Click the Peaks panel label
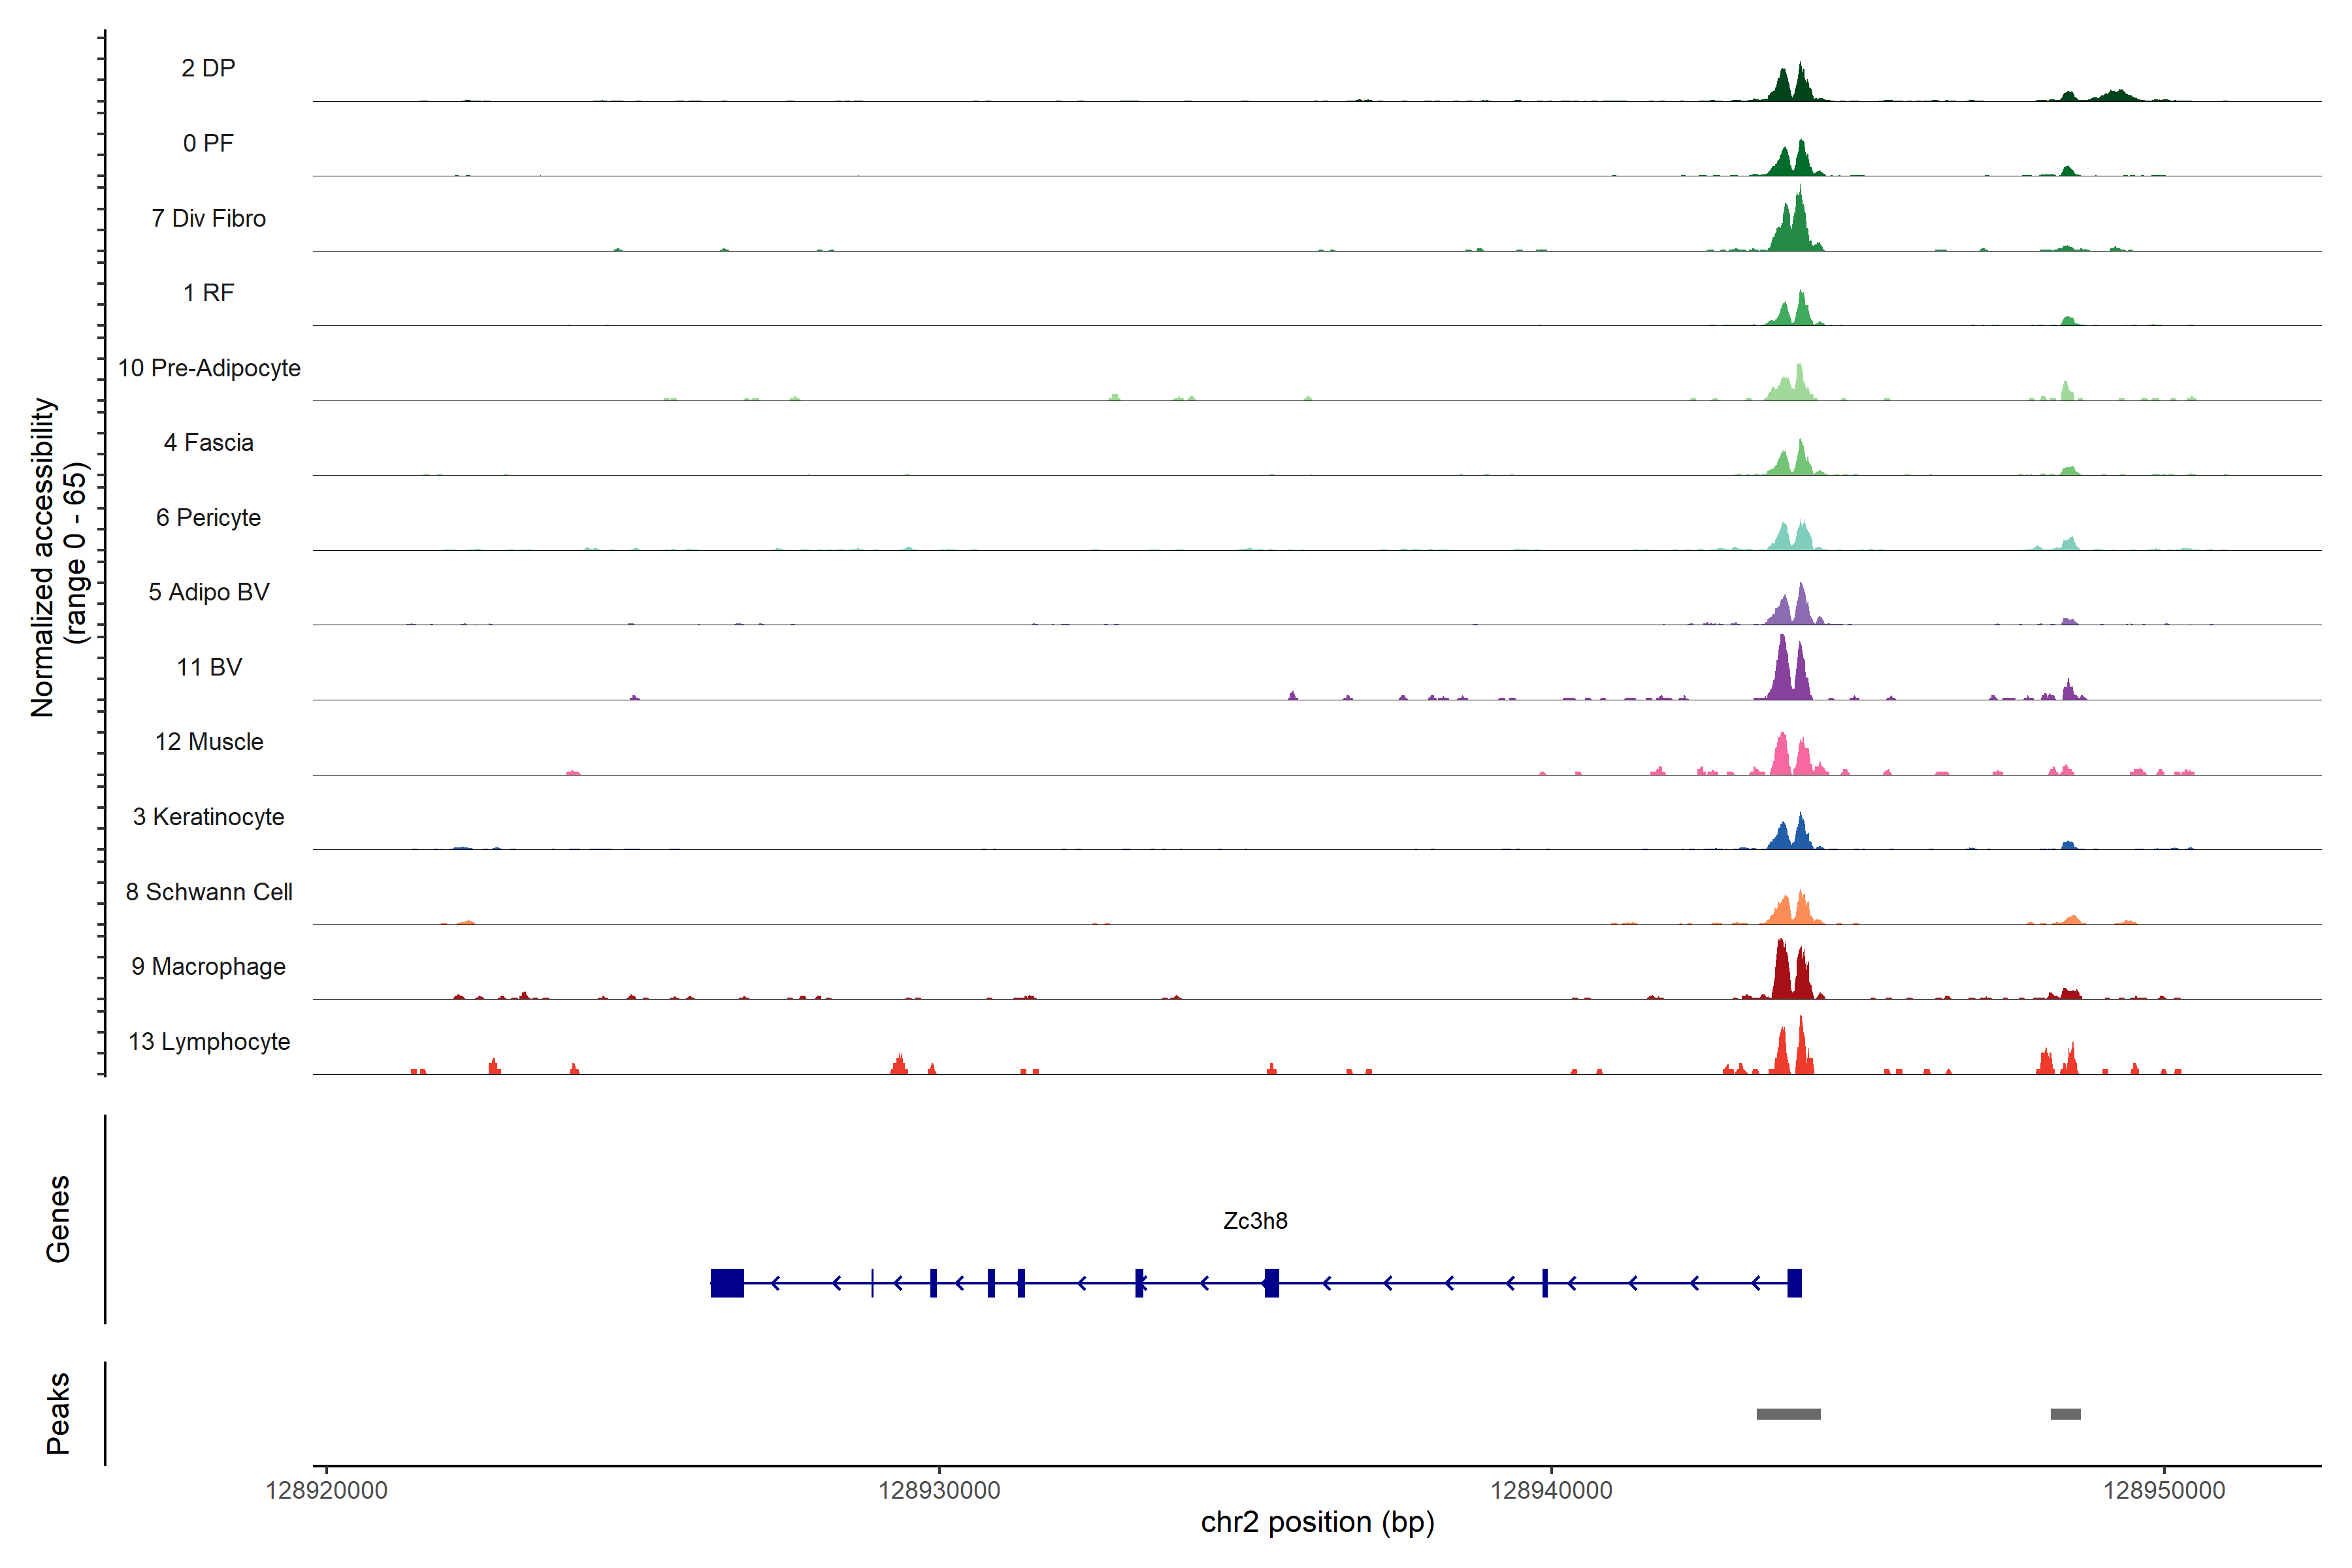 click(58, 1413)
